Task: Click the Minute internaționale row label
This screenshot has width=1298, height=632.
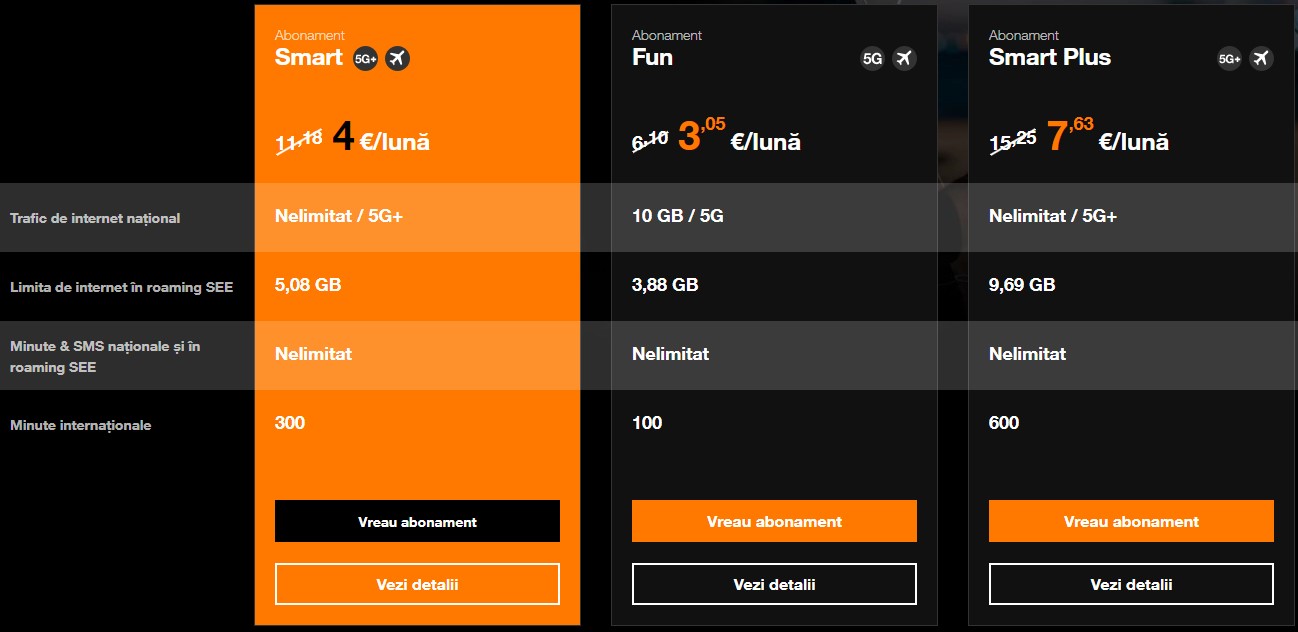Action: 81,425
